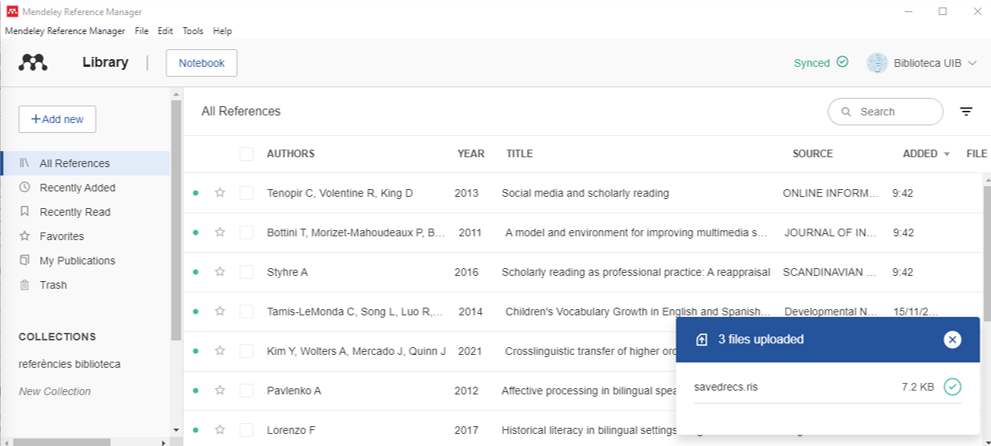Image resolution: width=991 pixels, height=446 pixels.
Task: Click the Recently Read bookmark icon
Action: [25, 212]
